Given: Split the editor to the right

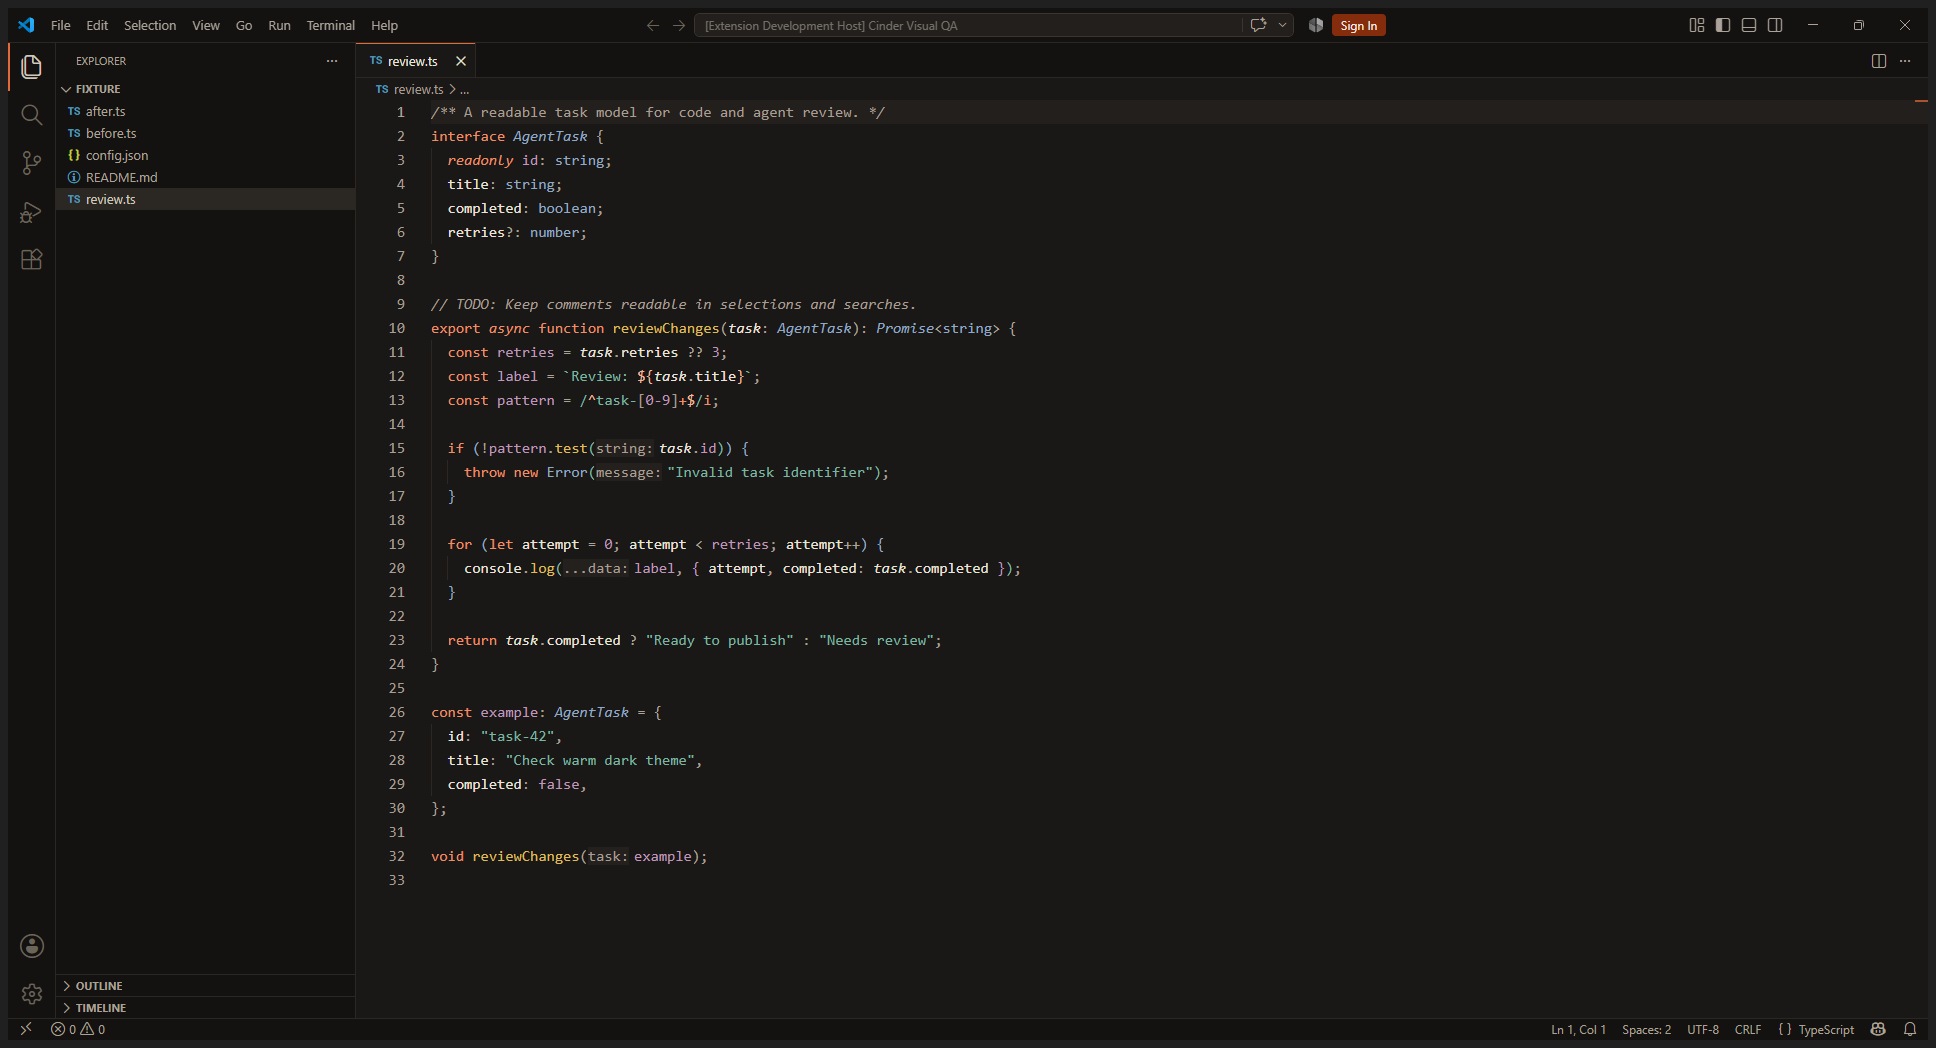Looking at the screenshot, I should [1879, 61].
